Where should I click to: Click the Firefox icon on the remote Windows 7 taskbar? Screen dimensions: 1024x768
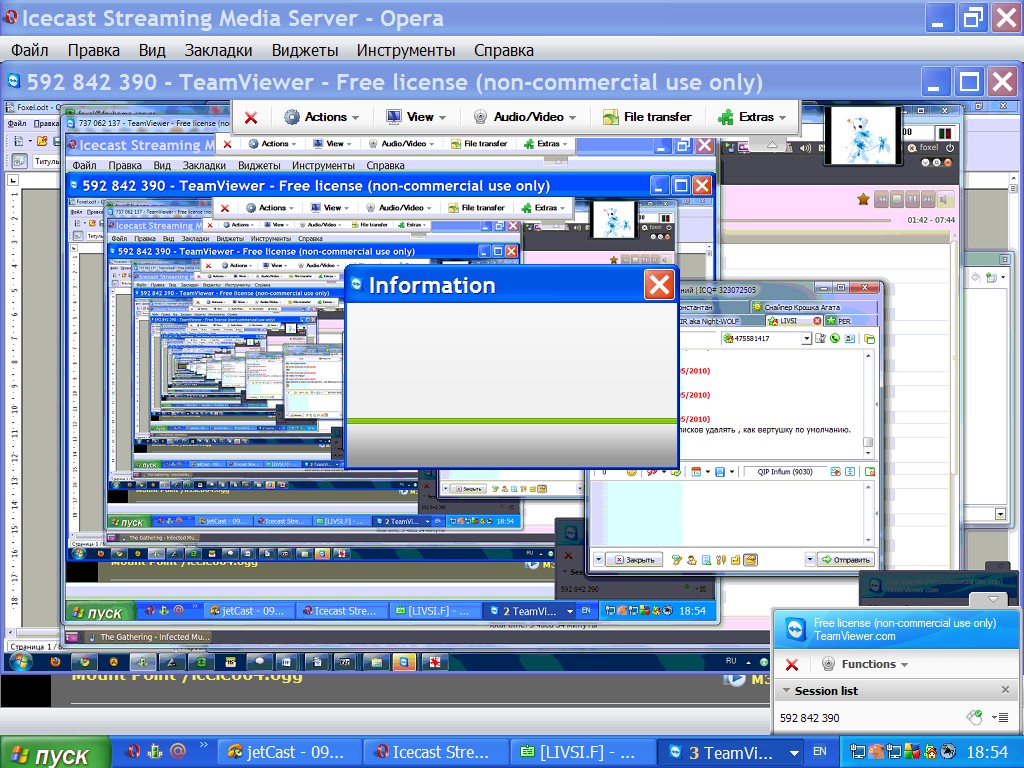click(x=55, y=662)
